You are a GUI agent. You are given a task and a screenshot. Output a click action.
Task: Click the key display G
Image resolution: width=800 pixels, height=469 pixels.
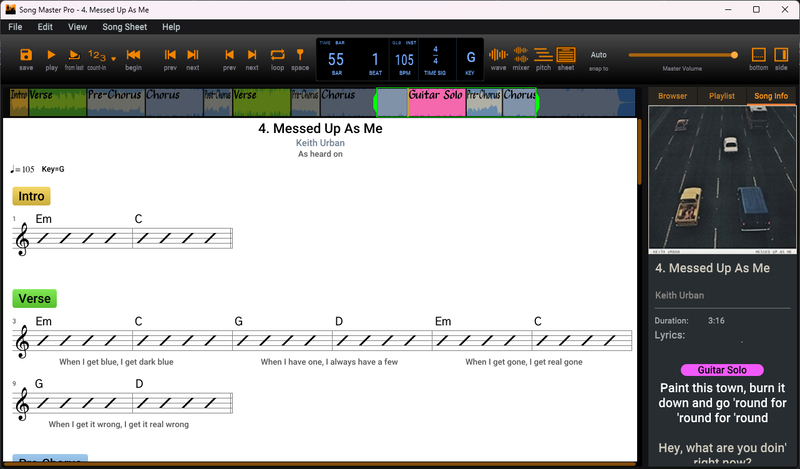pos(470,58)
